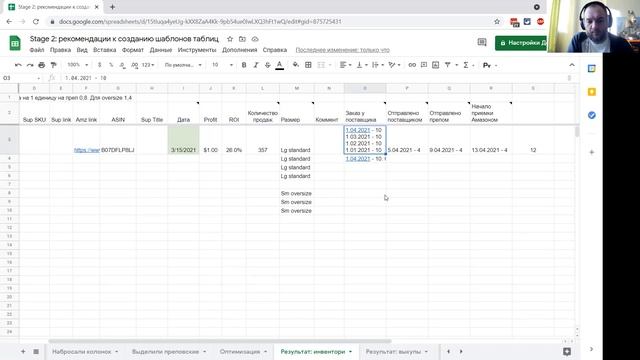Create a filter with the funnel icon
Image resolution: width=640 pixels, height=360 pixels.
point(447,65)
